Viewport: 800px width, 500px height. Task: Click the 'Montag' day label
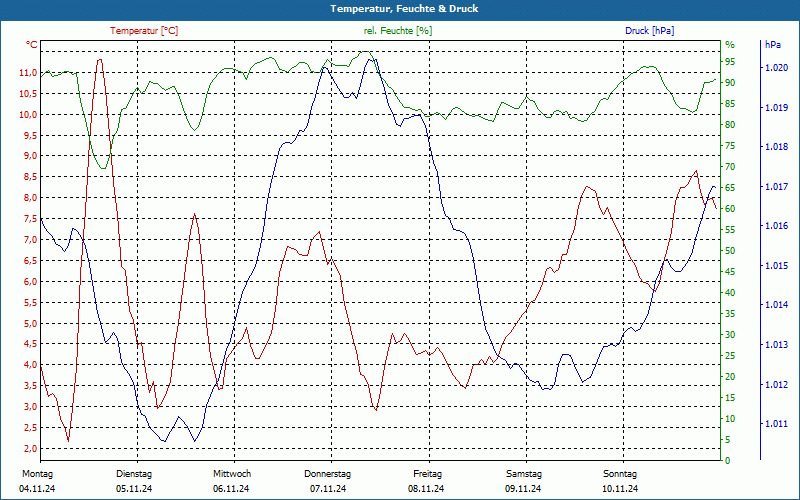pyautogui.click(x=37, y=474)
